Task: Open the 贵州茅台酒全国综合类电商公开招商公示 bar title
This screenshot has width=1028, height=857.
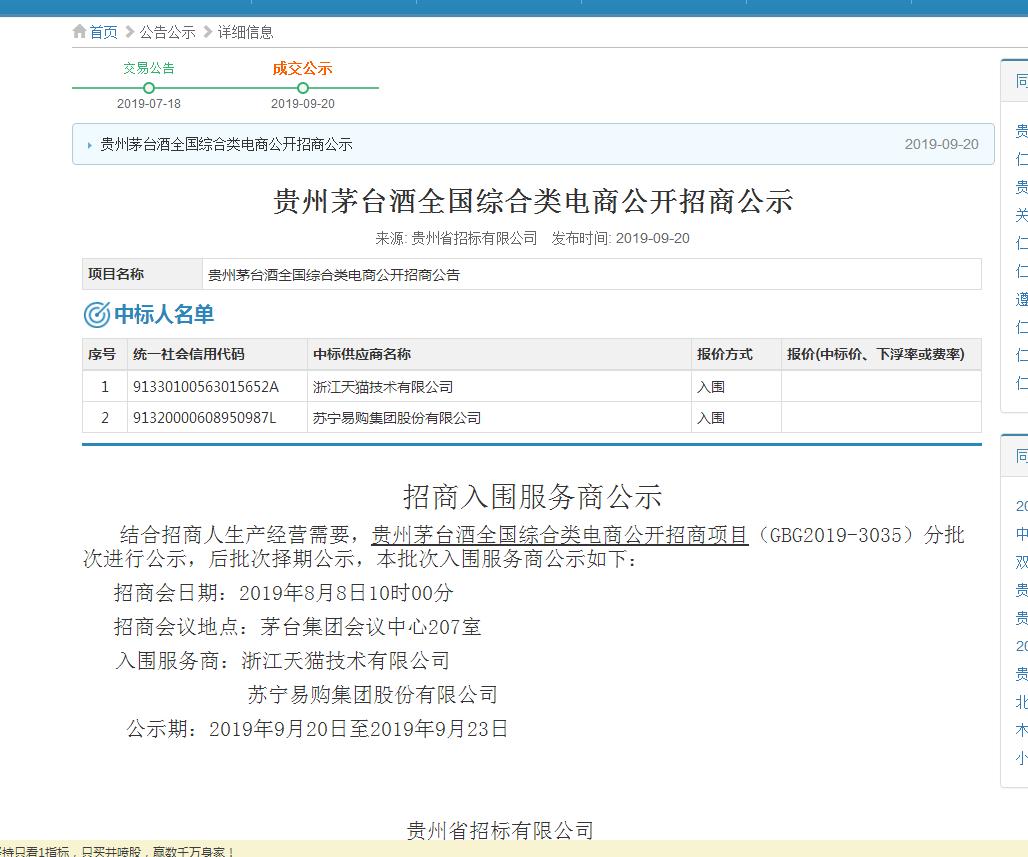Action: [x=226, y=144]
